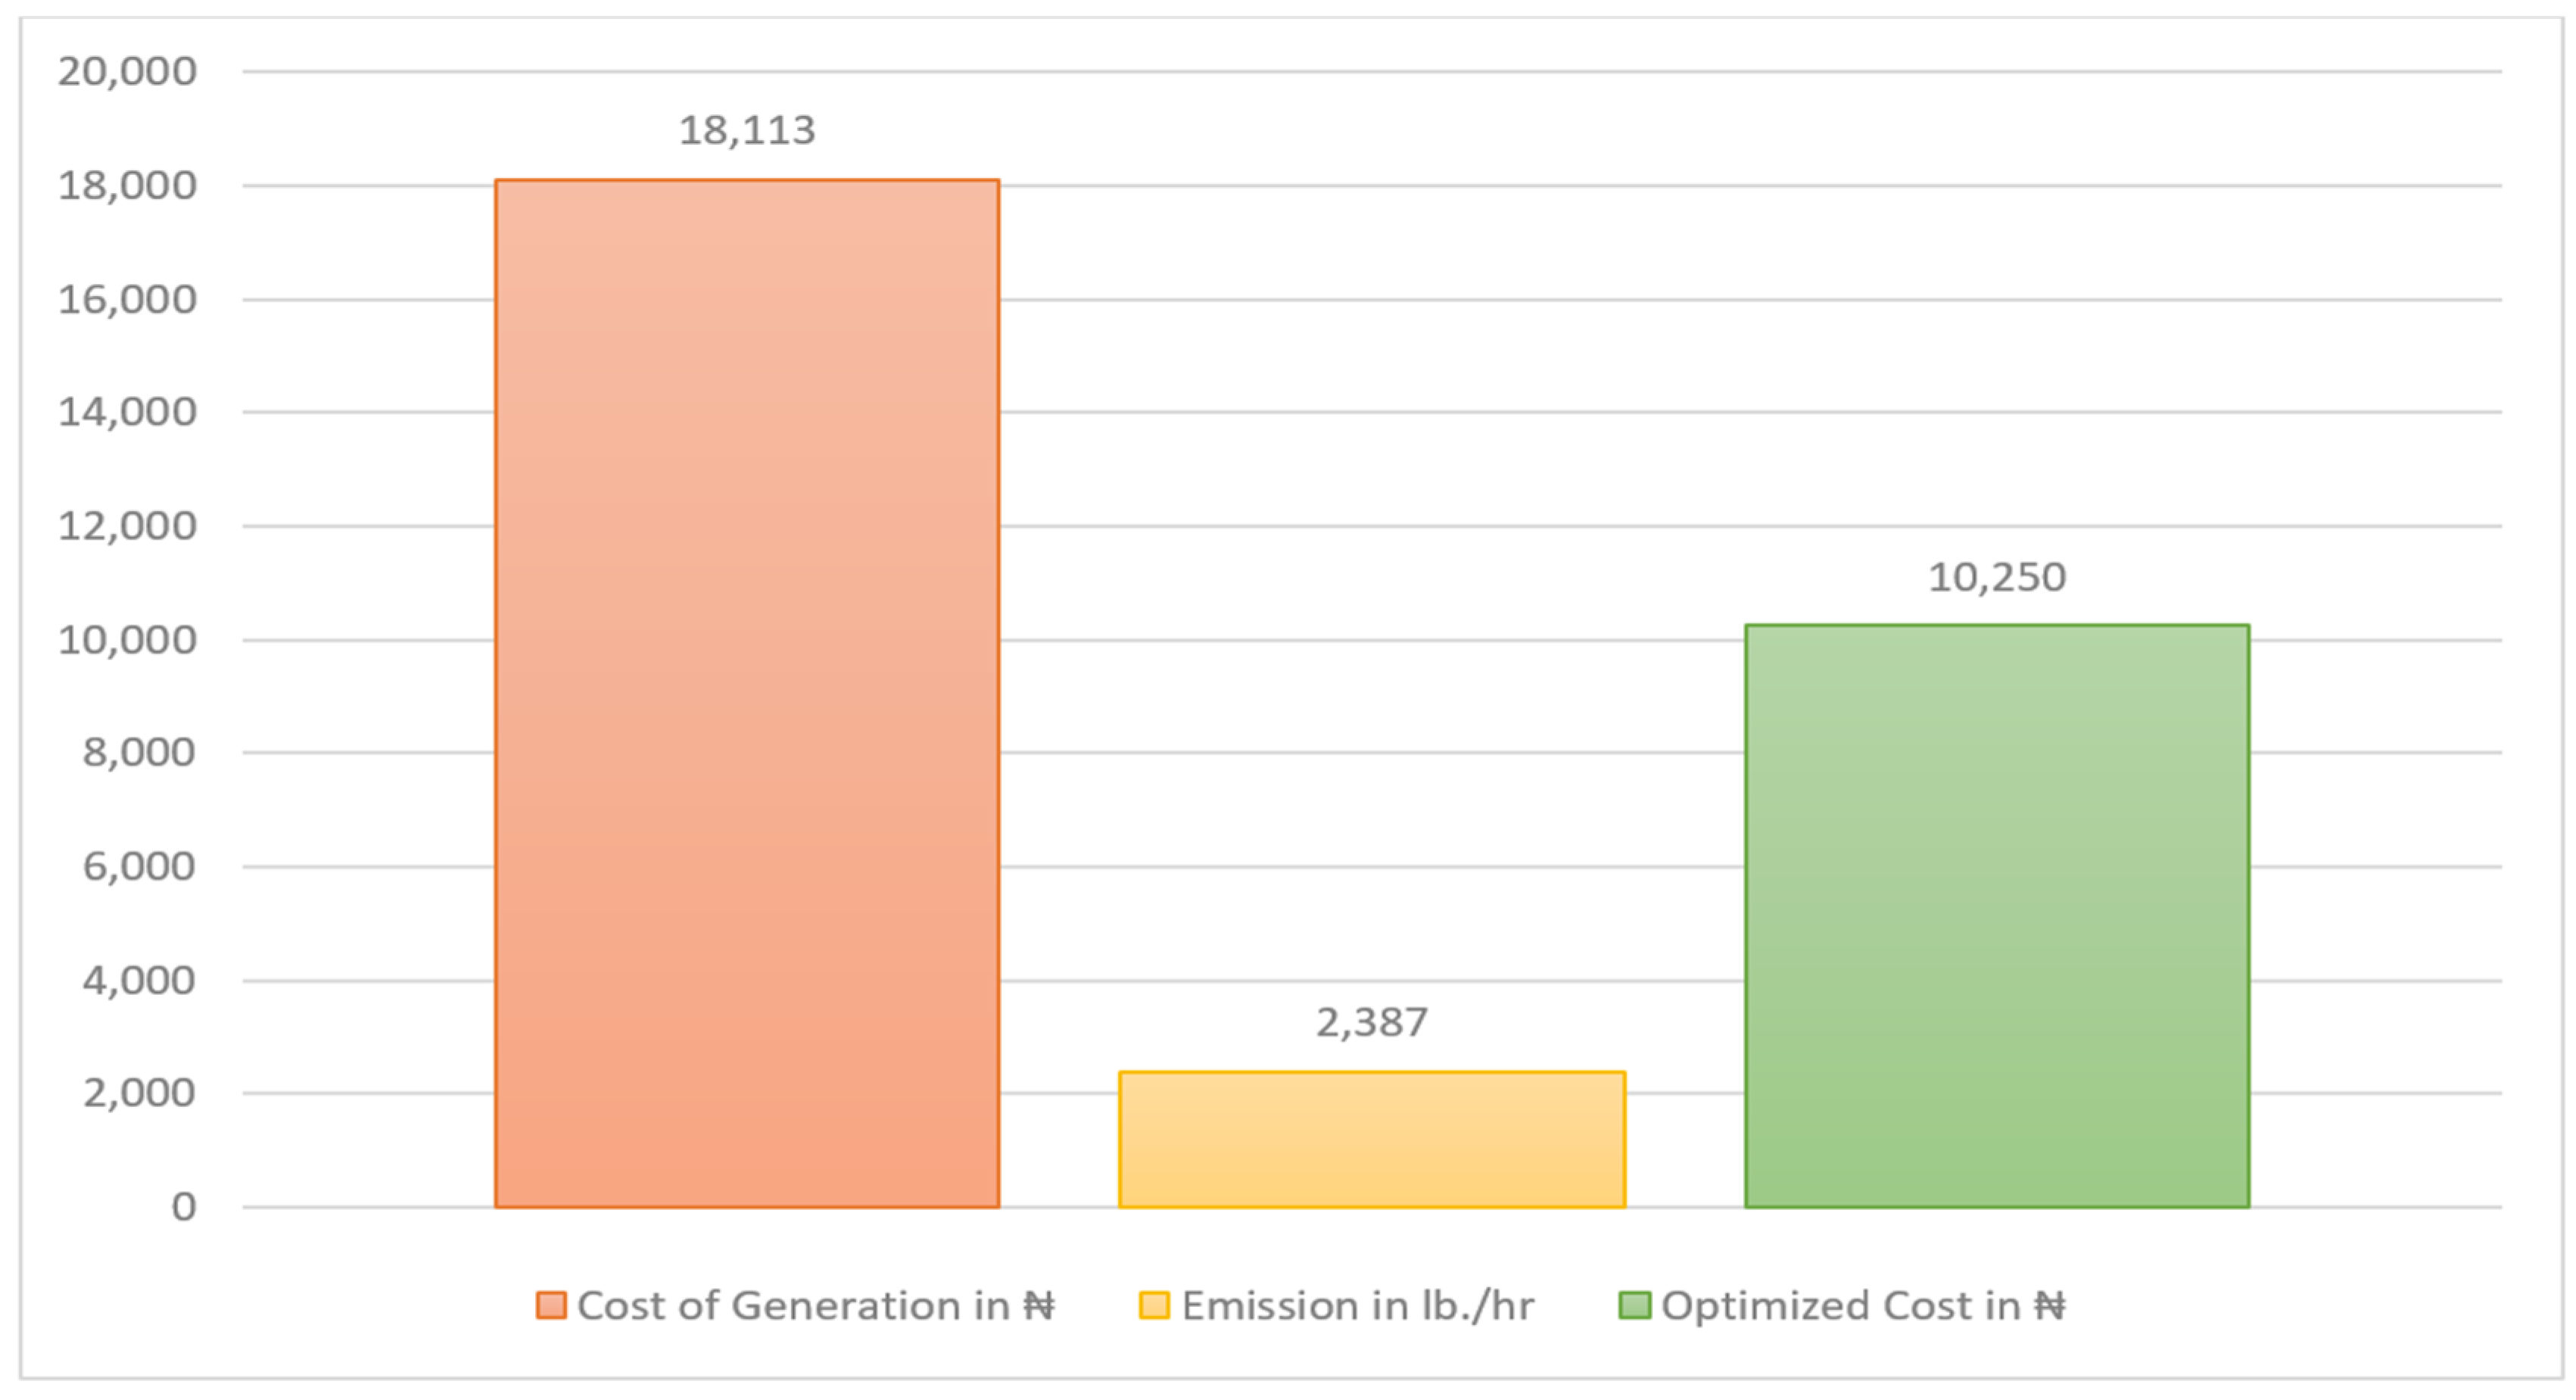Click the 6,000 axis tick label
2576x1400 pixels.
click(x=139, y=866)
